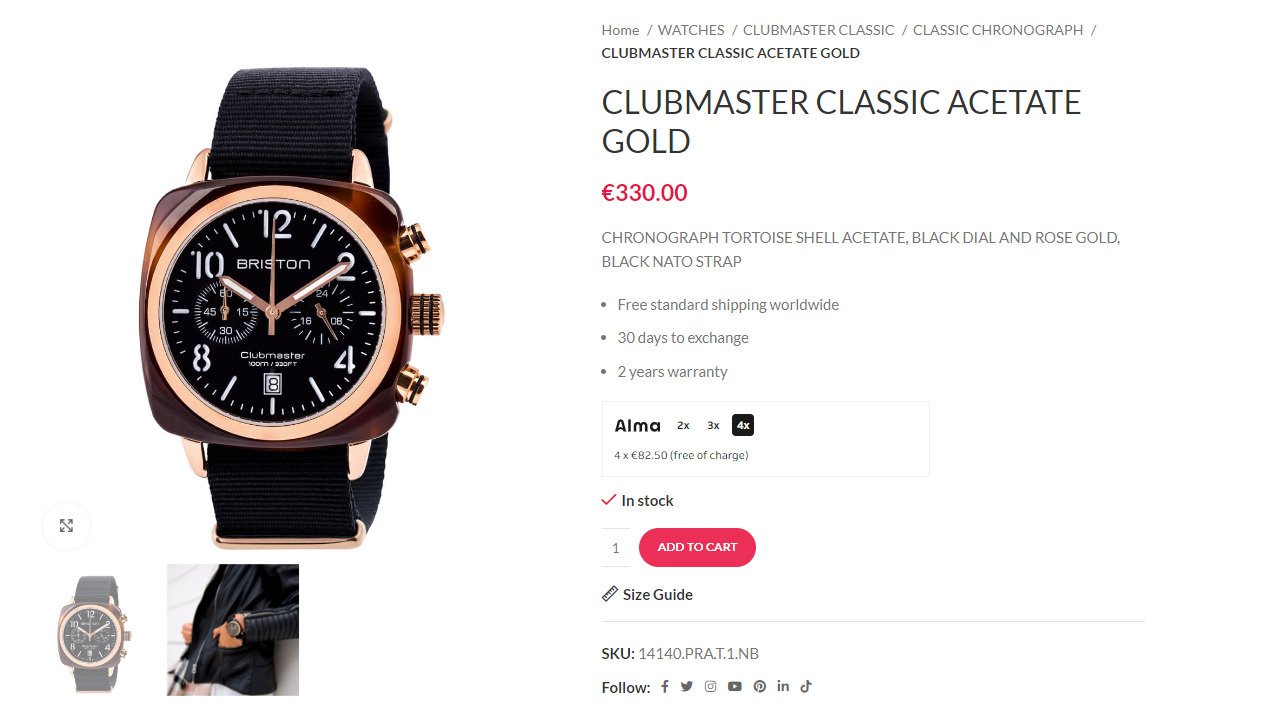This screenshot has width=1271, height=708.
Task: Go to Home breadcrumb
Action: (x=620, y=30)
